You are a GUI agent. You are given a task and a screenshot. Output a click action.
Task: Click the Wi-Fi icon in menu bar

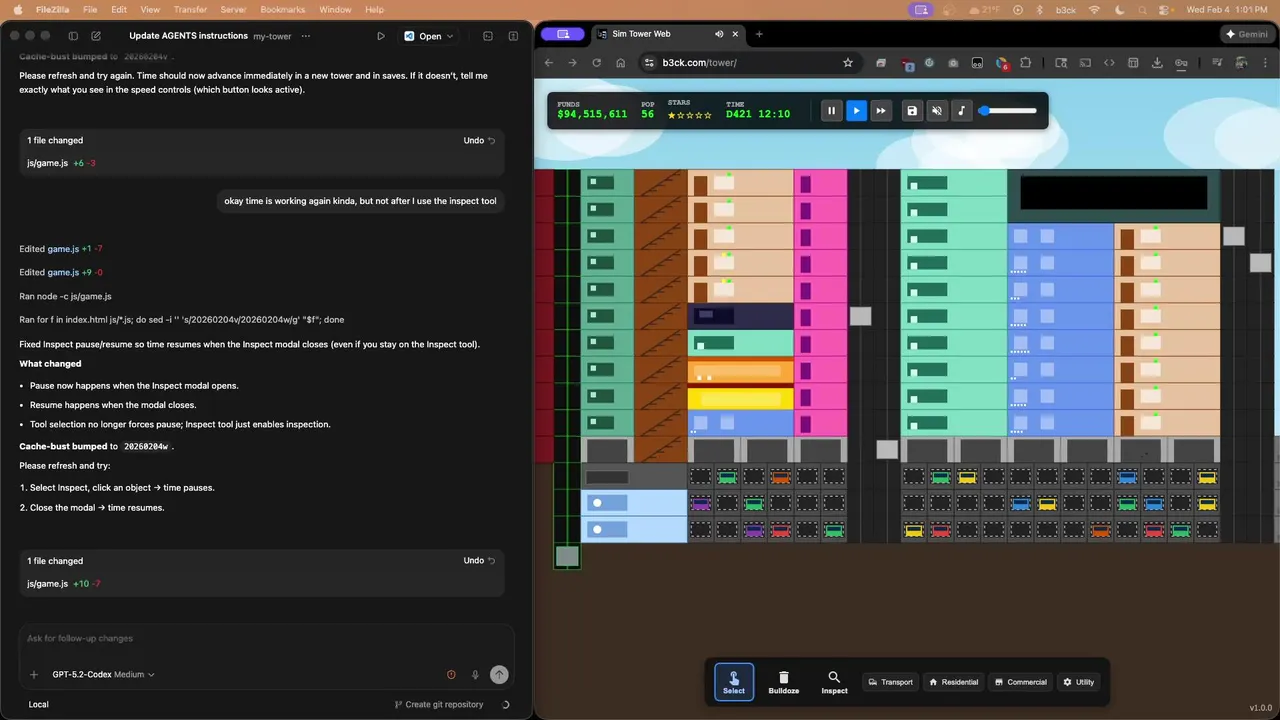pos(1094,10)
